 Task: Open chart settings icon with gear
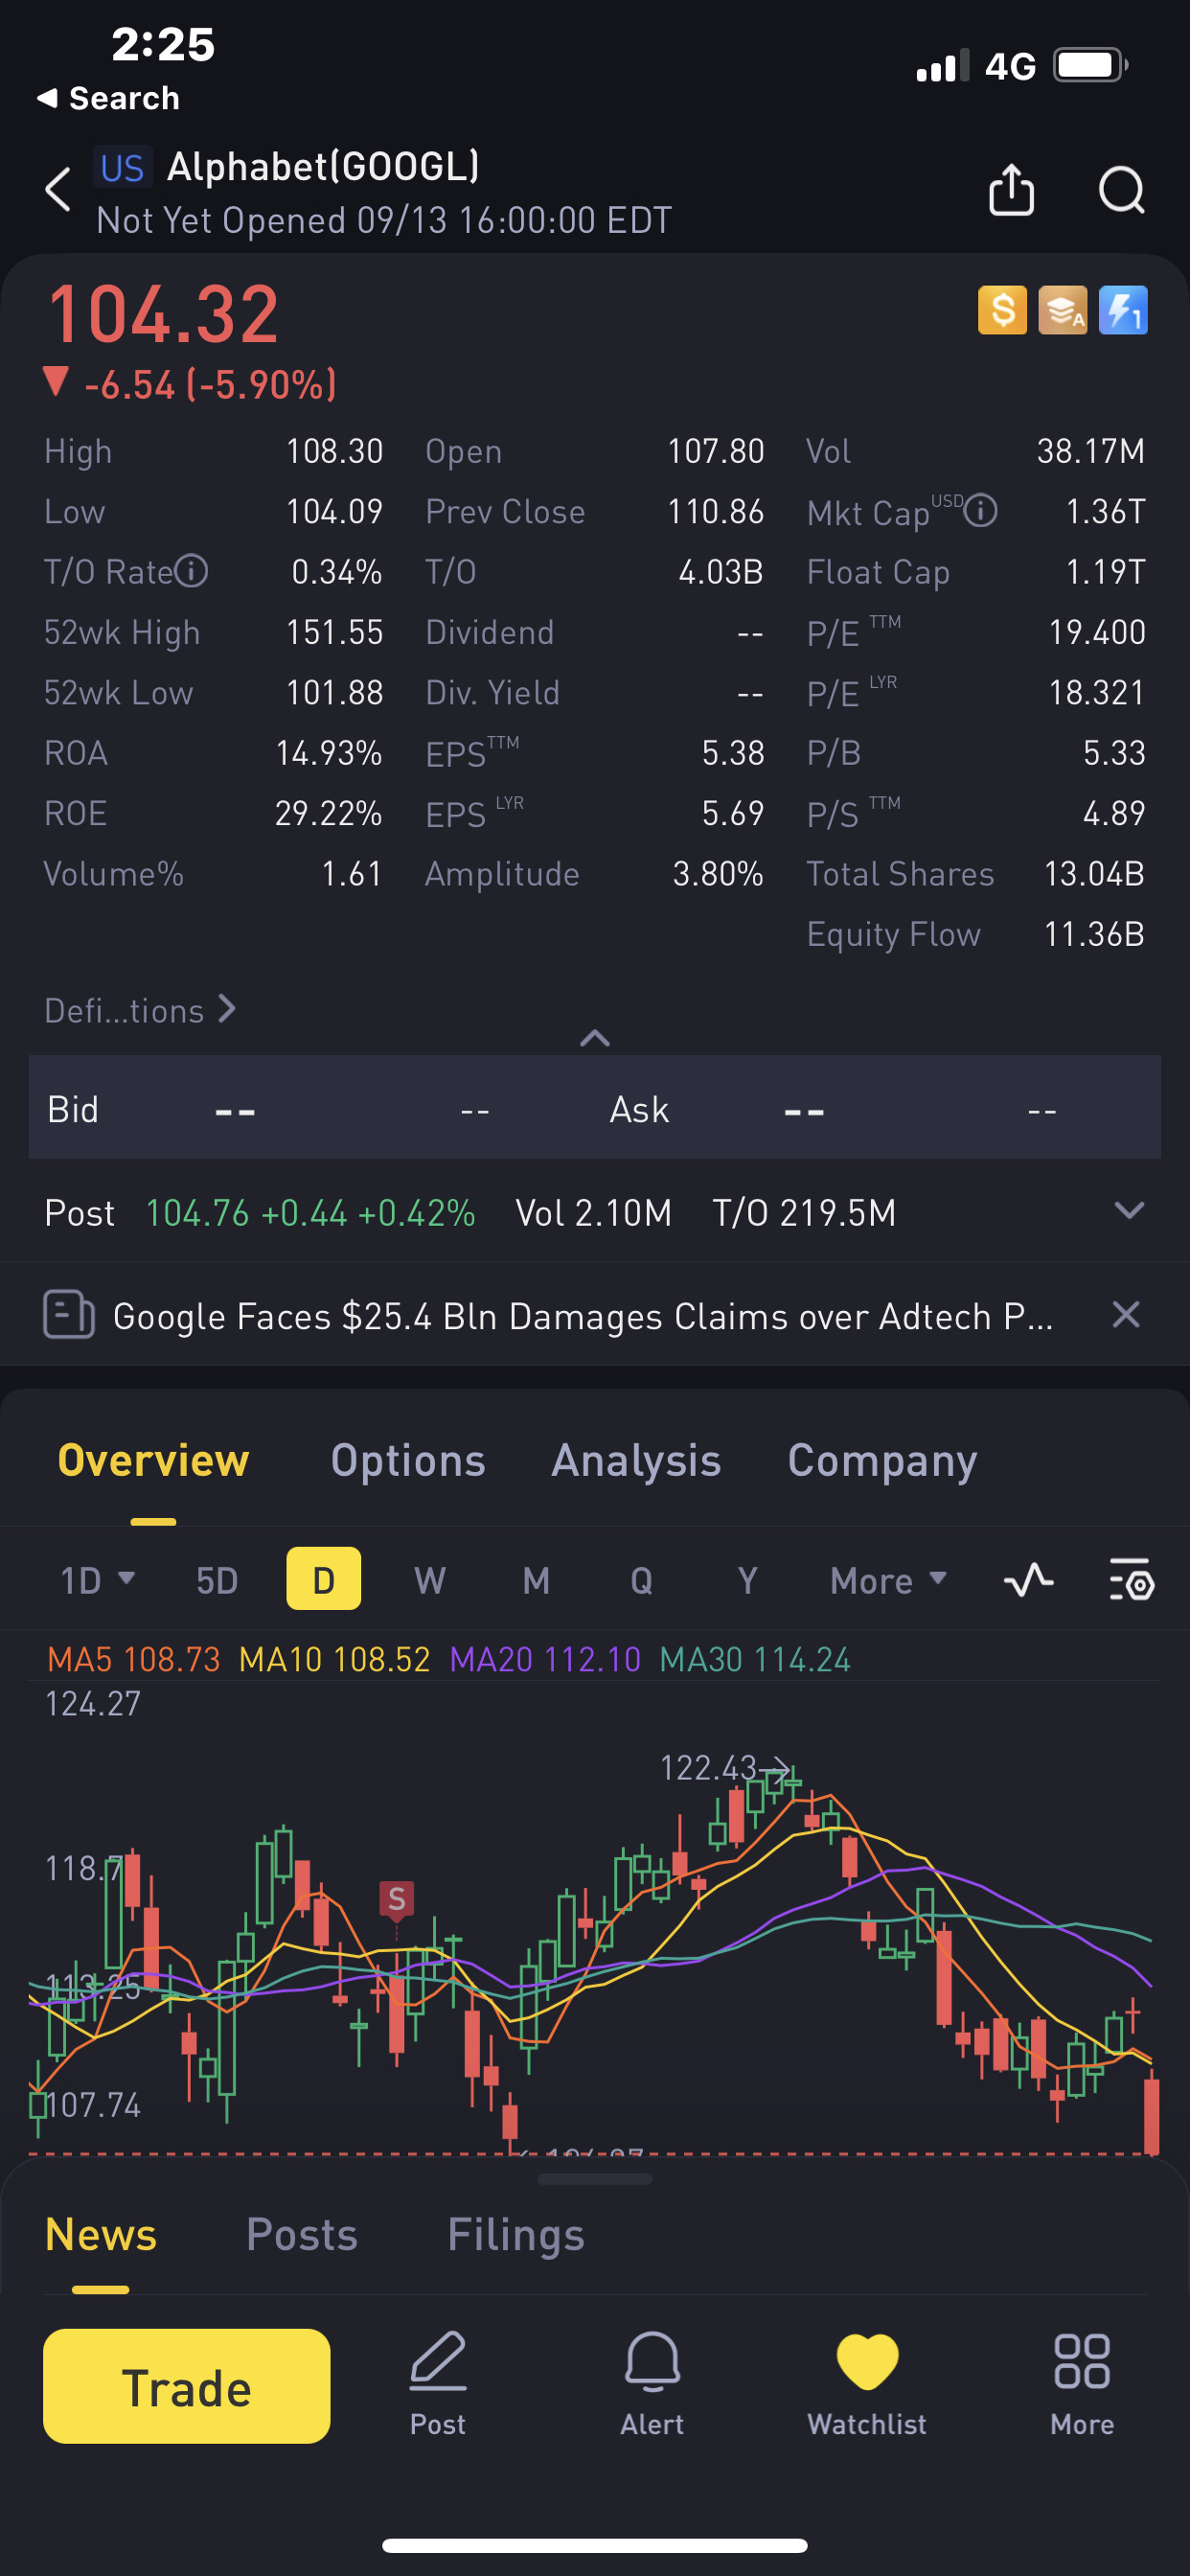[x=1131, y=1580]
